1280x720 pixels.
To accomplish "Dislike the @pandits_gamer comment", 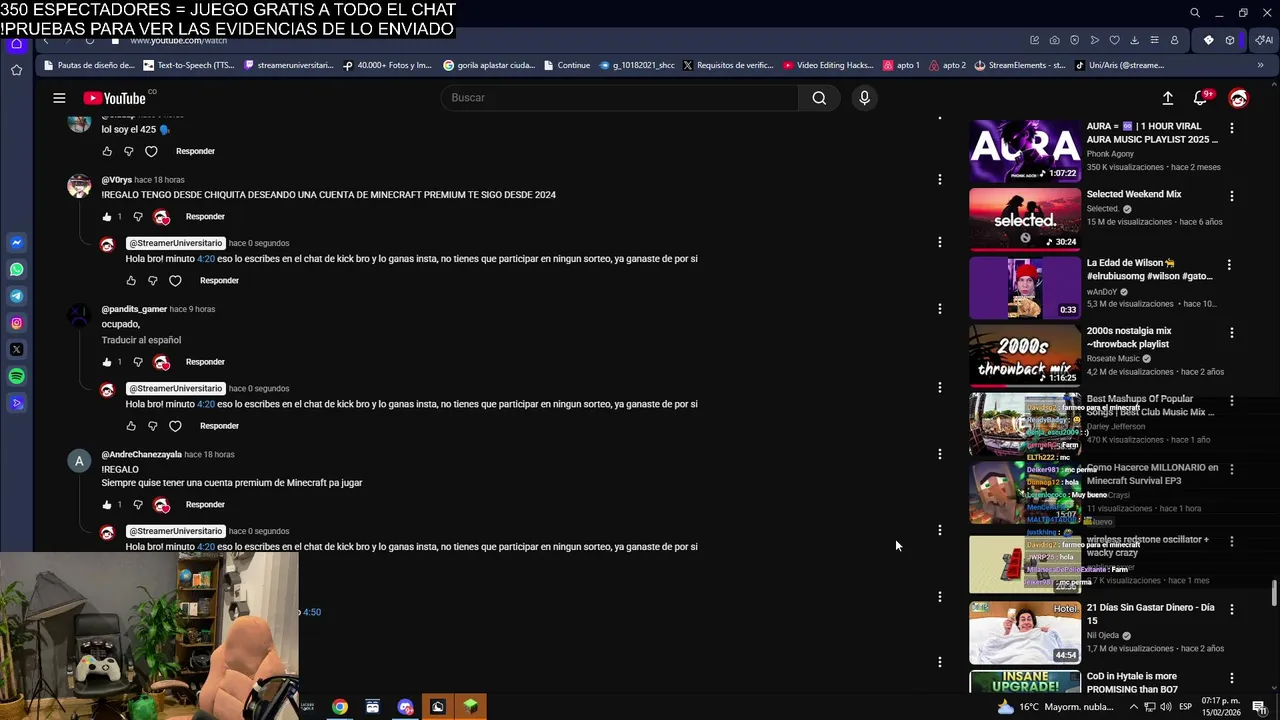I will [x=138, y=362].
